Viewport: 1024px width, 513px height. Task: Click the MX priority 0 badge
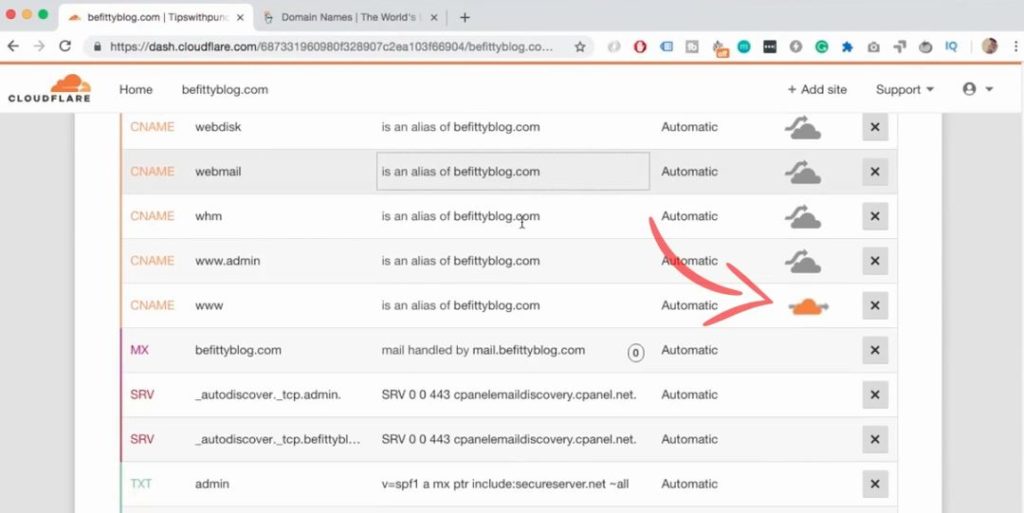click(635, 353)
